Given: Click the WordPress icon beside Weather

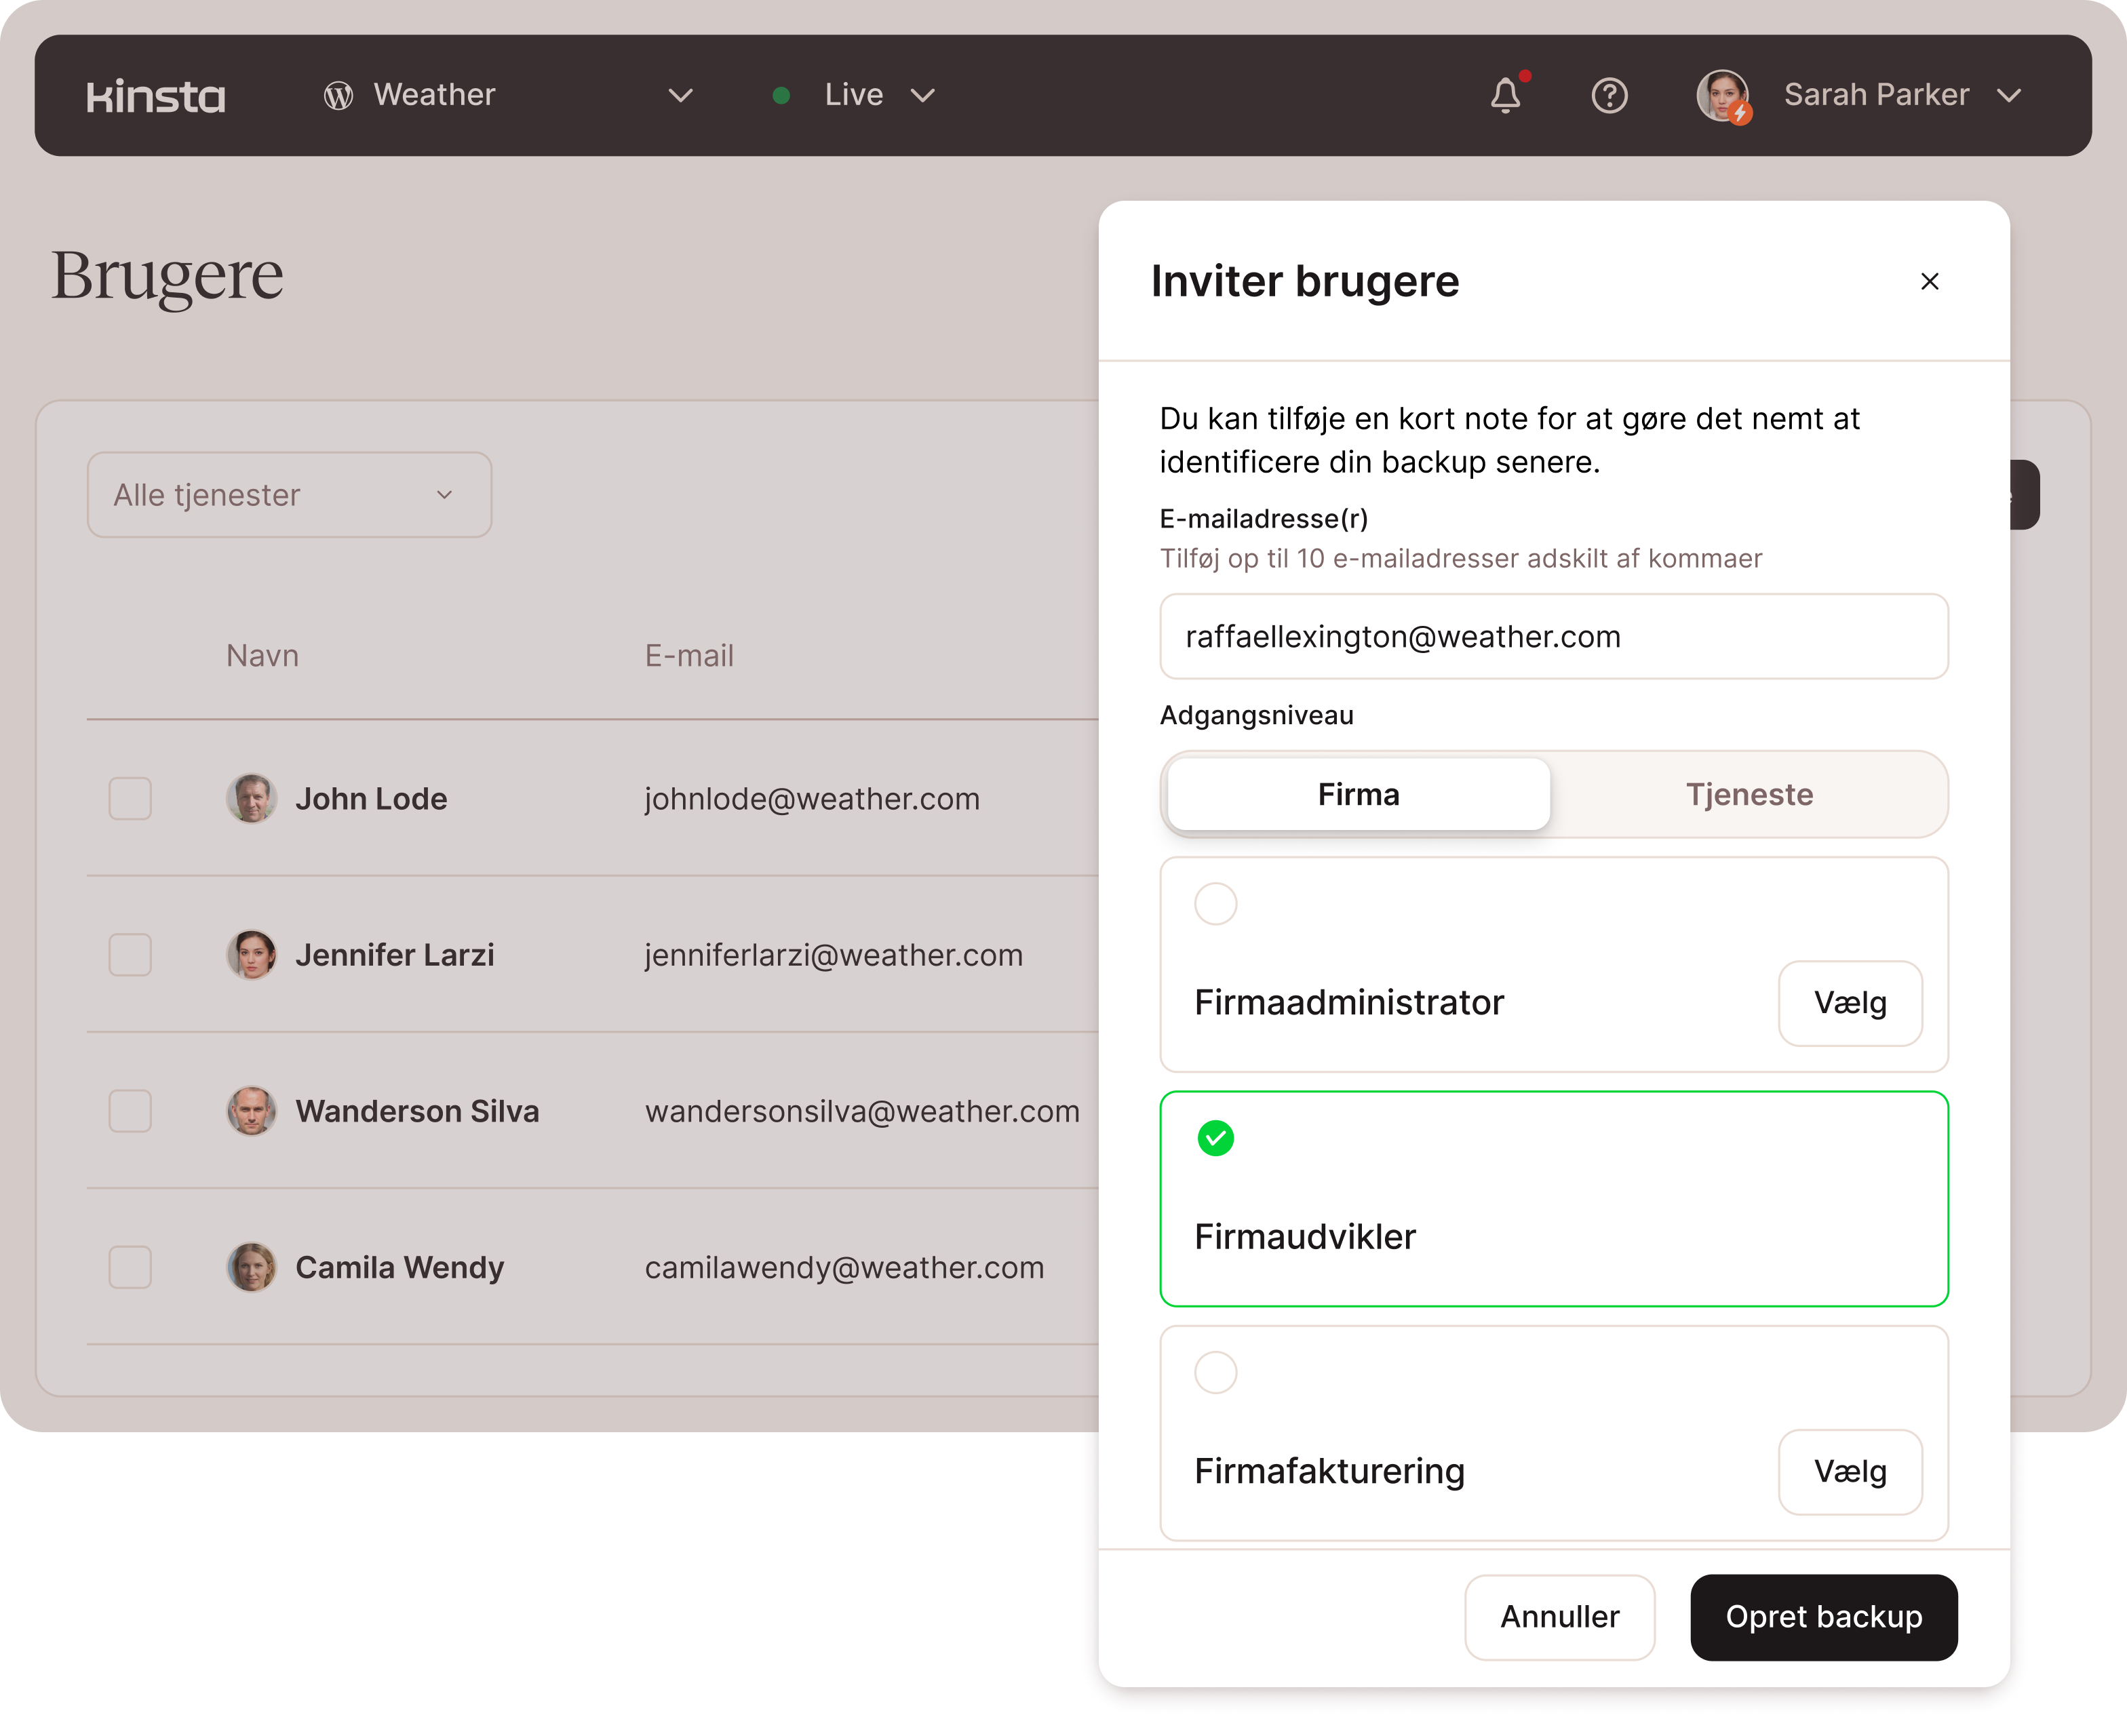Looking at the screenshot, I should tap(338, 96).
